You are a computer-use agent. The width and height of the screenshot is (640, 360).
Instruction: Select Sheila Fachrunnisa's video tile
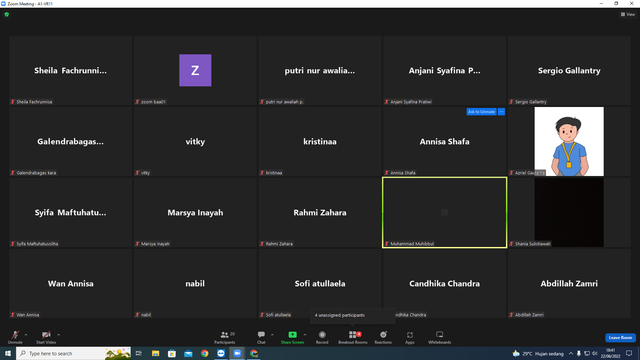71,71
